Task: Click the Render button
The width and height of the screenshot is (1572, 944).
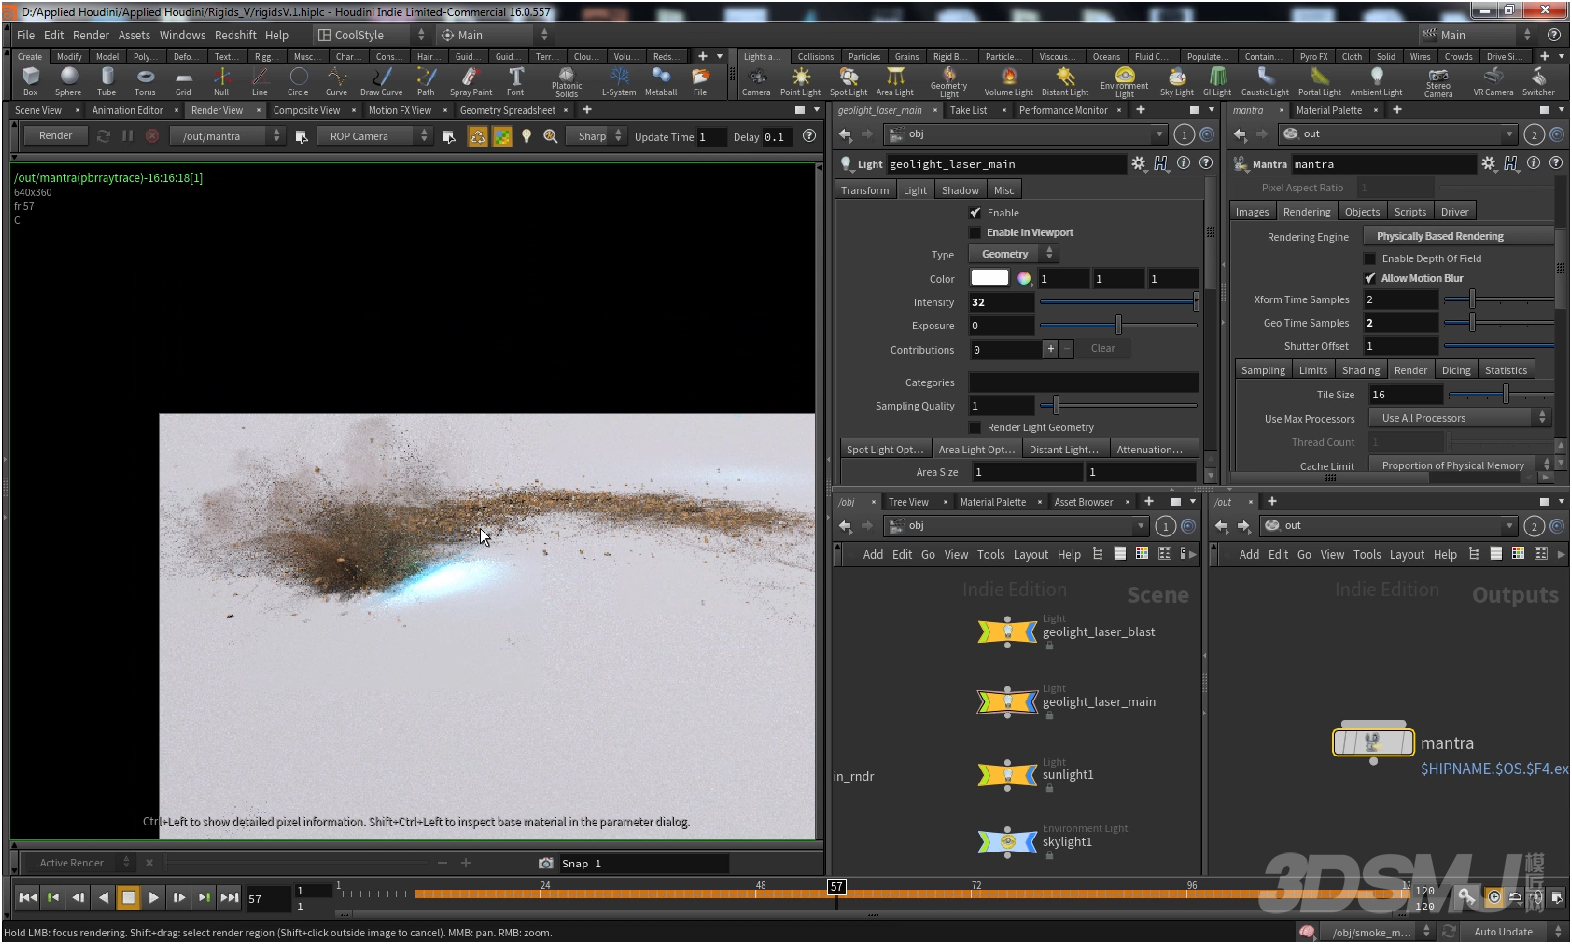Action: point(56,135)
